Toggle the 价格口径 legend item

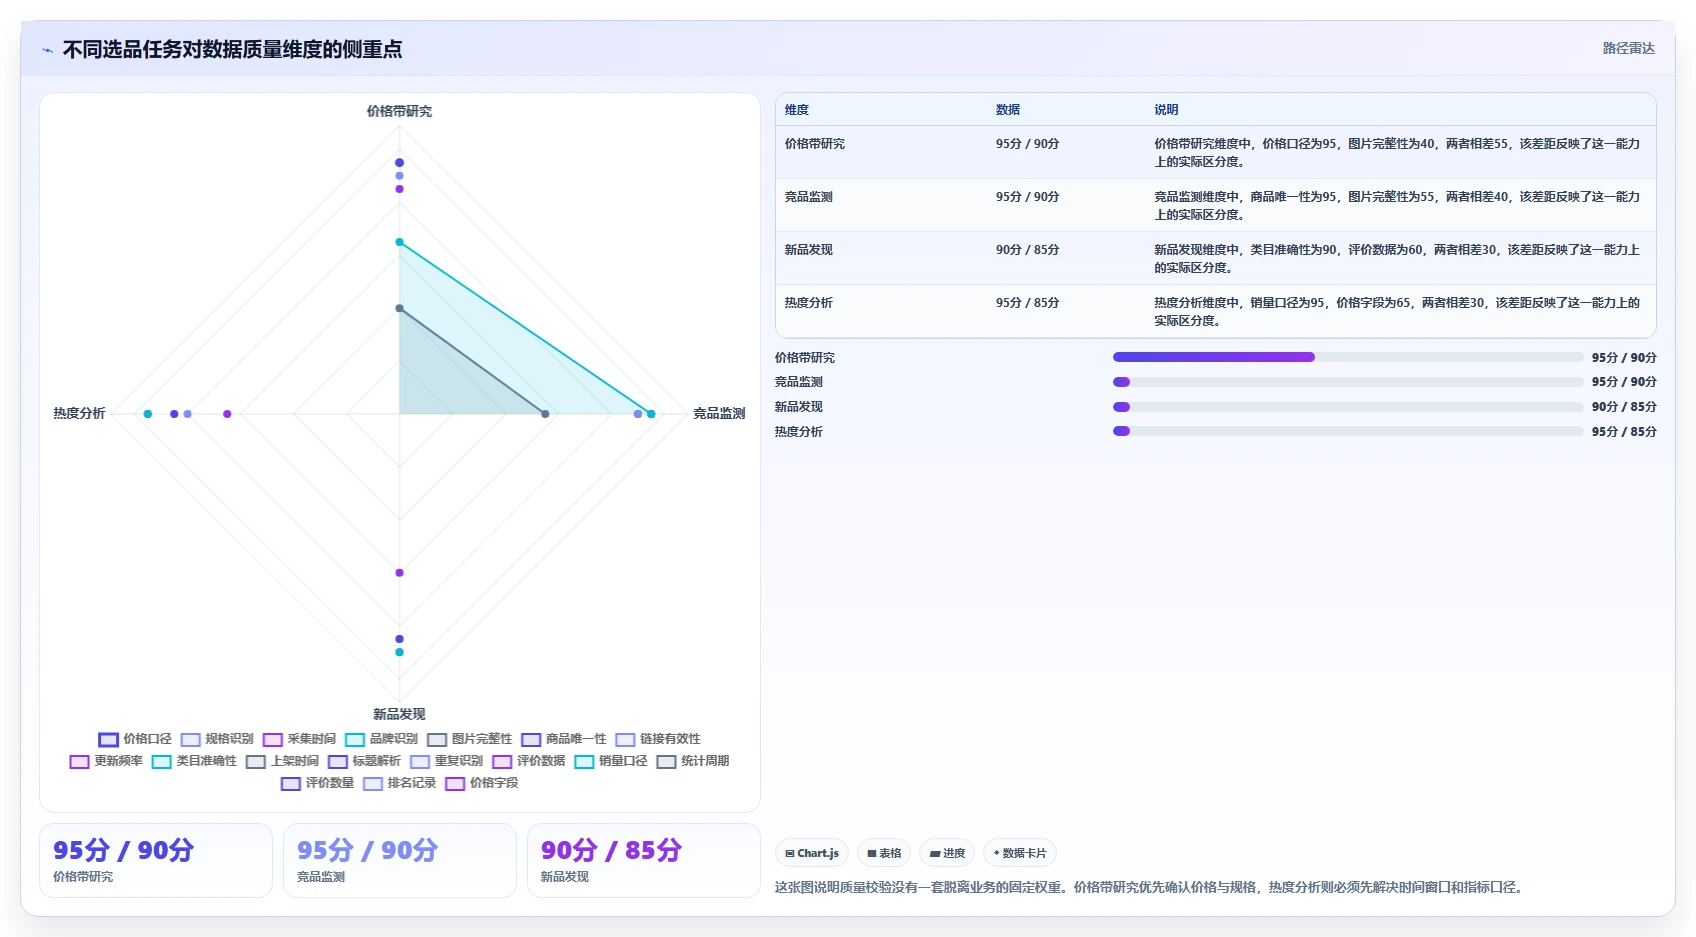pyautogui.click(x=135, y=739)
